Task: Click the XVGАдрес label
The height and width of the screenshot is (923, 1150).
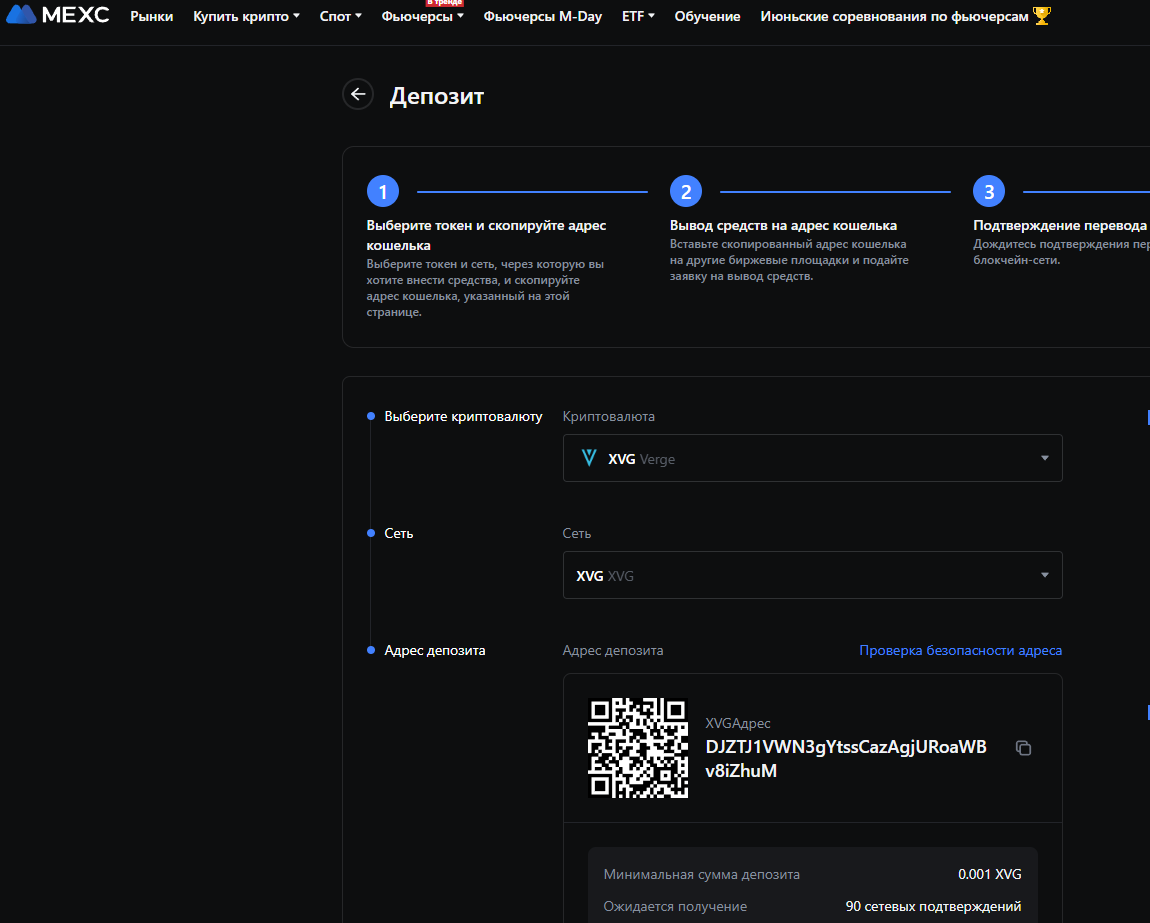Action: pyautogui.click(x=738, y=723)
